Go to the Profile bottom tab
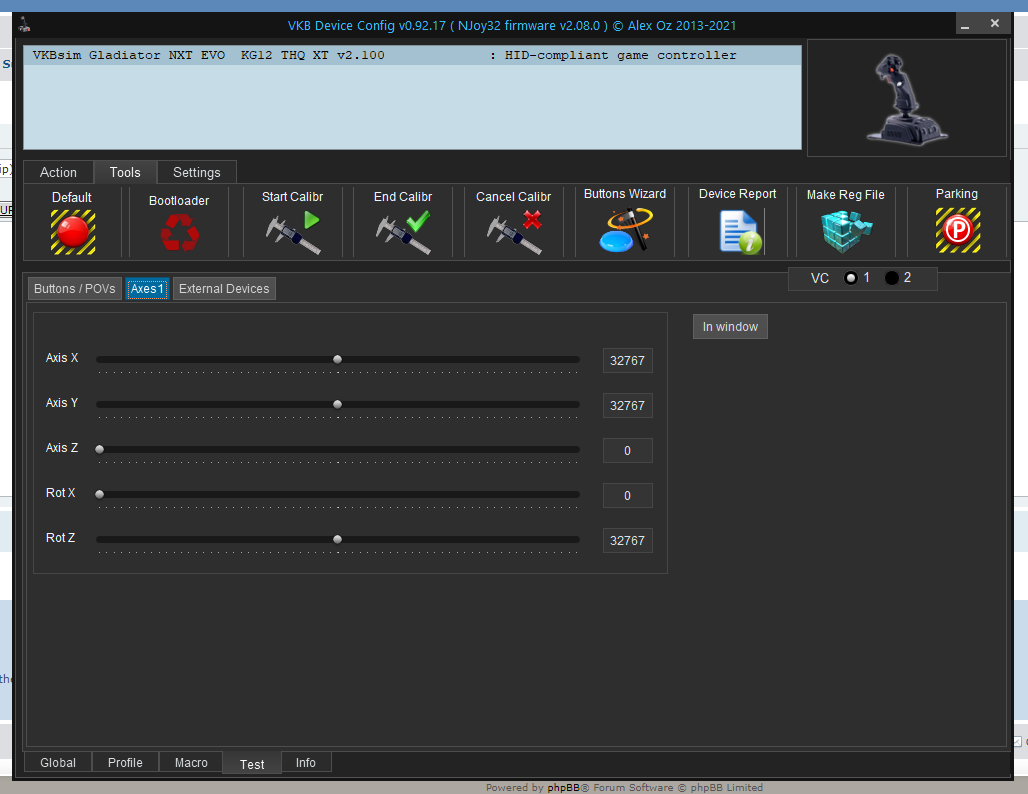The width and height of the screenshot is (1028, 794). coord(125,763)
